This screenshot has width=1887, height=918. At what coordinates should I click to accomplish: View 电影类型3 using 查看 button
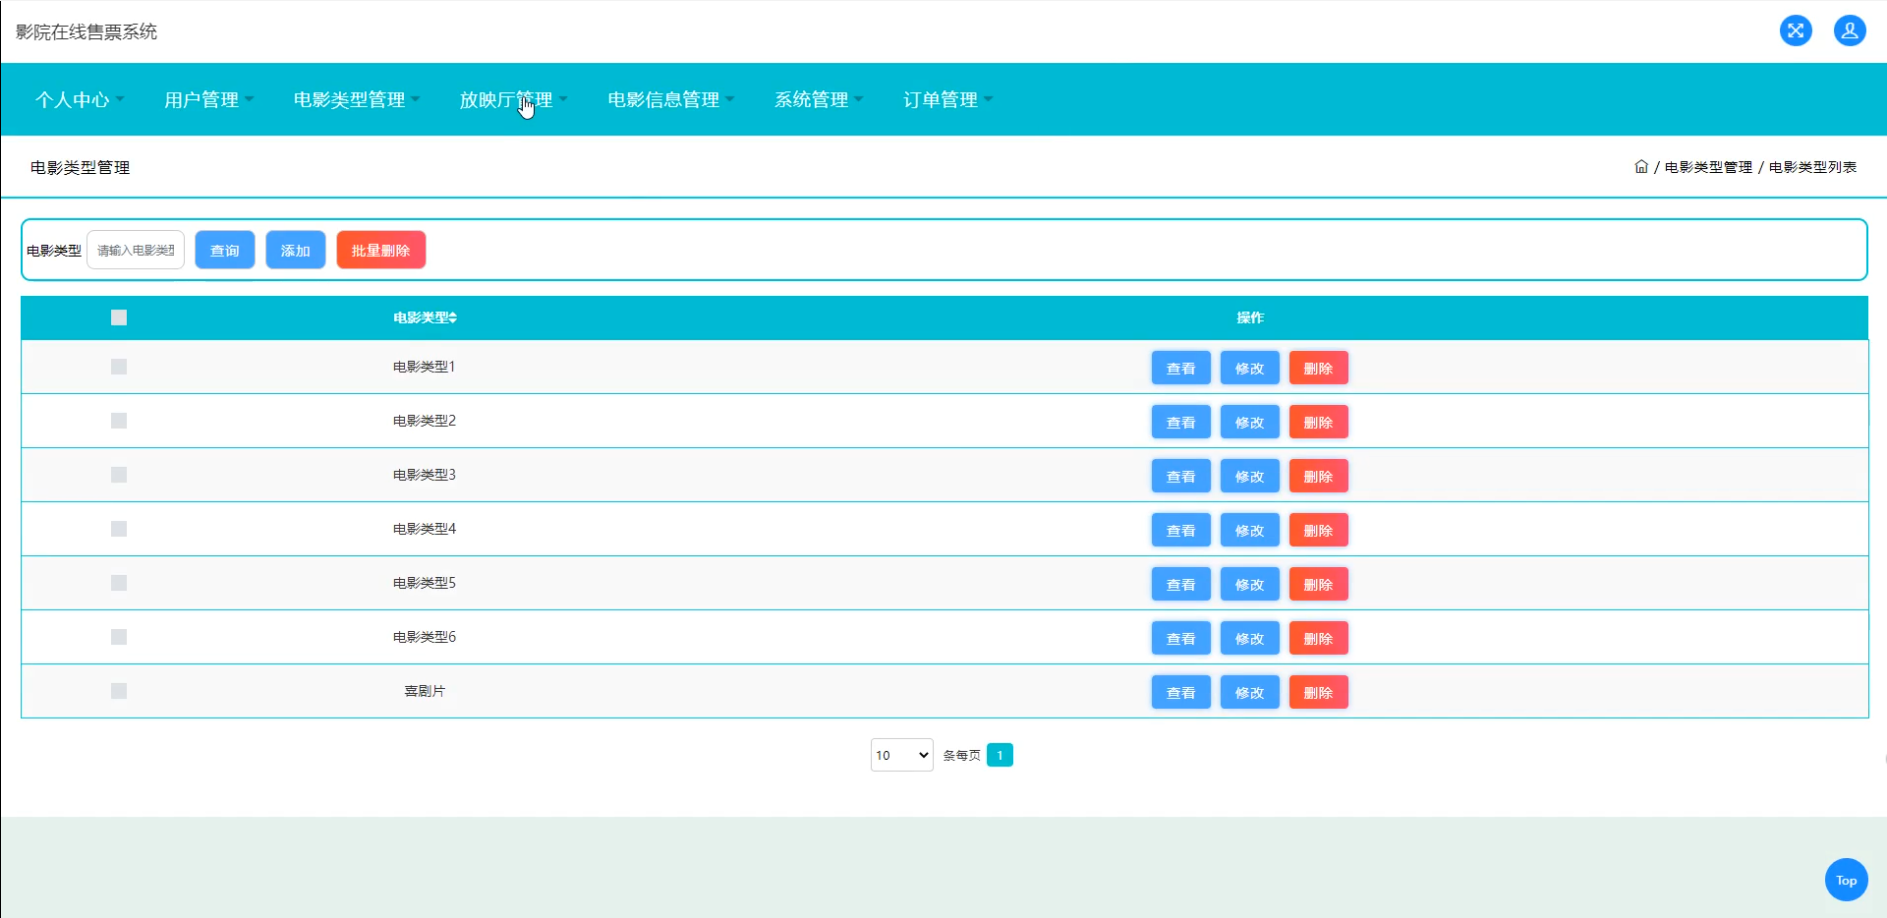[1181, 476]
